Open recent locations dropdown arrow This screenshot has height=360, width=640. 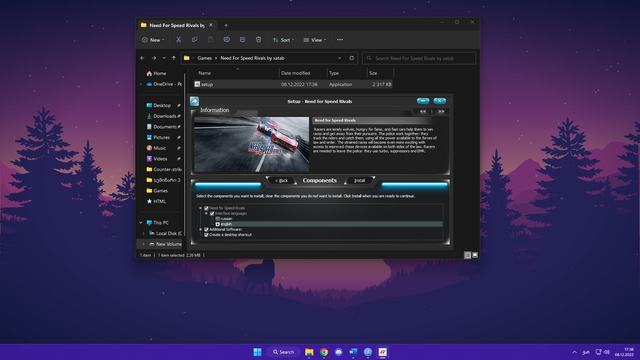164,58
